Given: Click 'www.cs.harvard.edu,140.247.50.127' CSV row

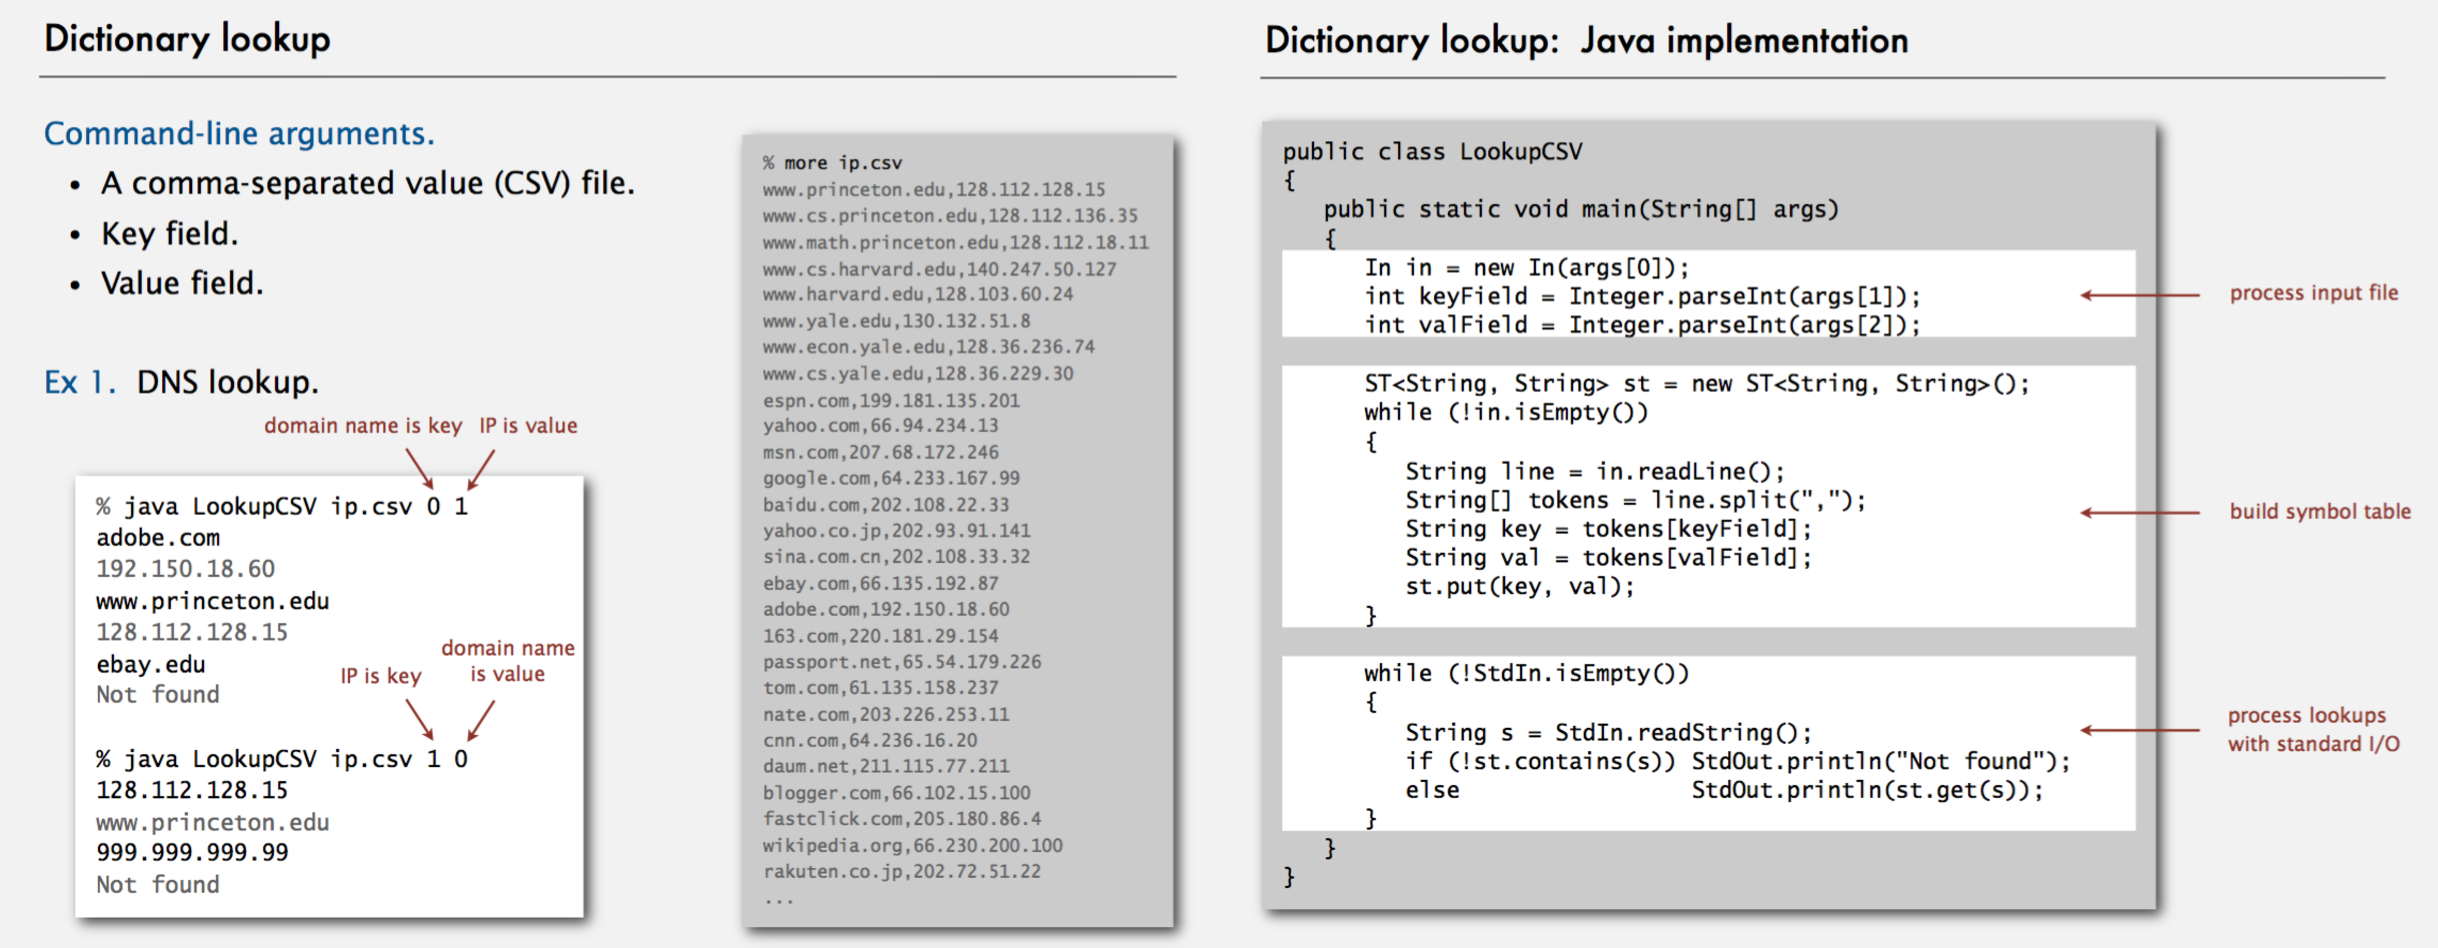Looking at the screenshot, I should click(939, 269).
